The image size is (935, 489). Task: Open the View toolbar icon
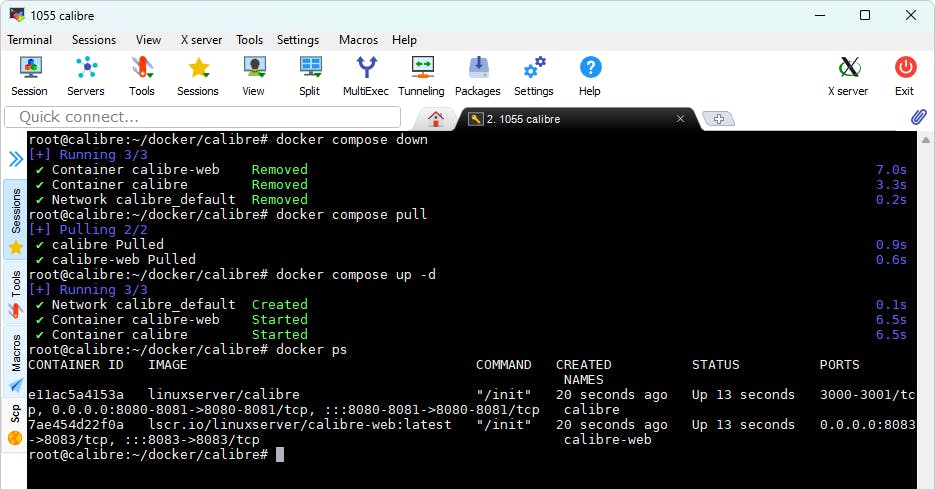pos(254,76)
